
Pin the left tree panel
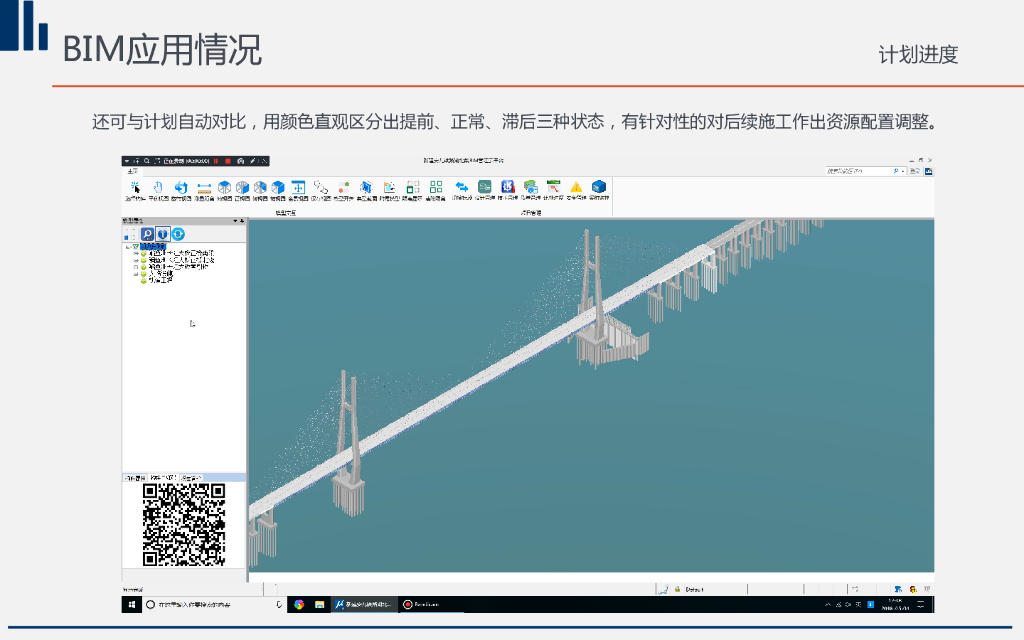point(242,221)
